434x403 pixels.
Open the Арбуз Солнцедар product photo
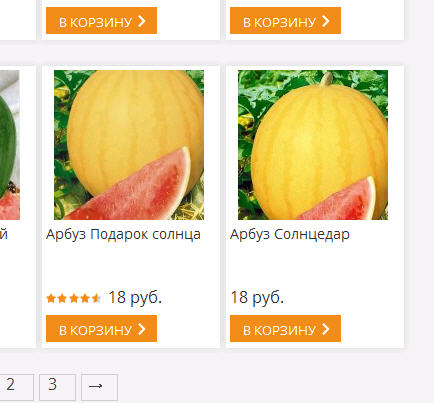pyautogui.click(x=313, y=145)
